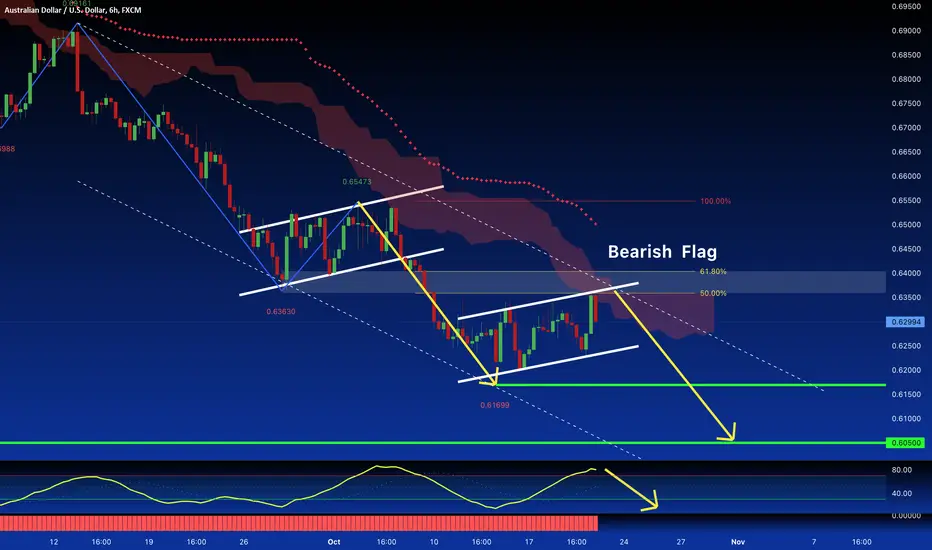Click the 0.67000 price axis value

point(906,128)
